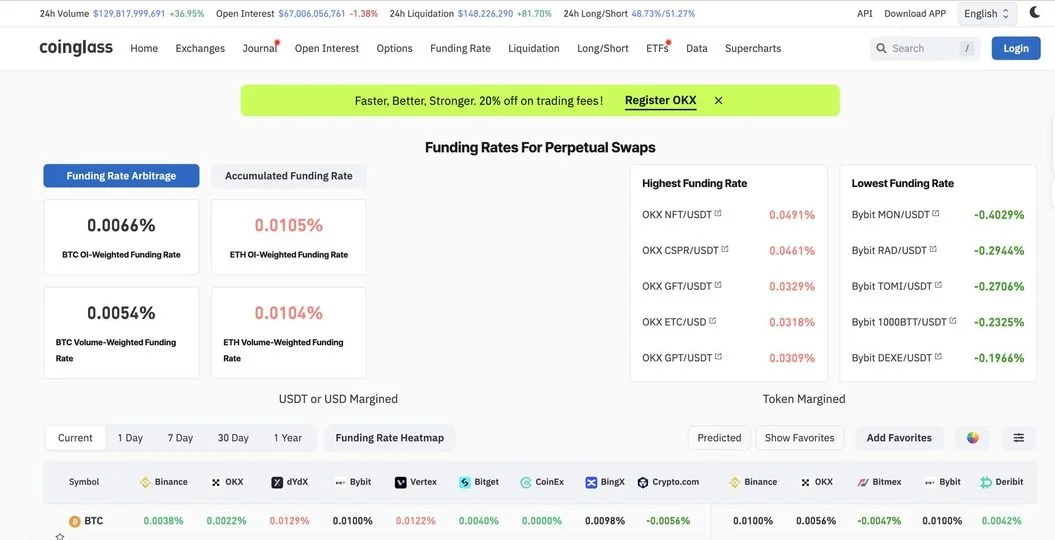Focus the Search input field
The height and width of the screenshot is (540, 1055).
(925, 48)
